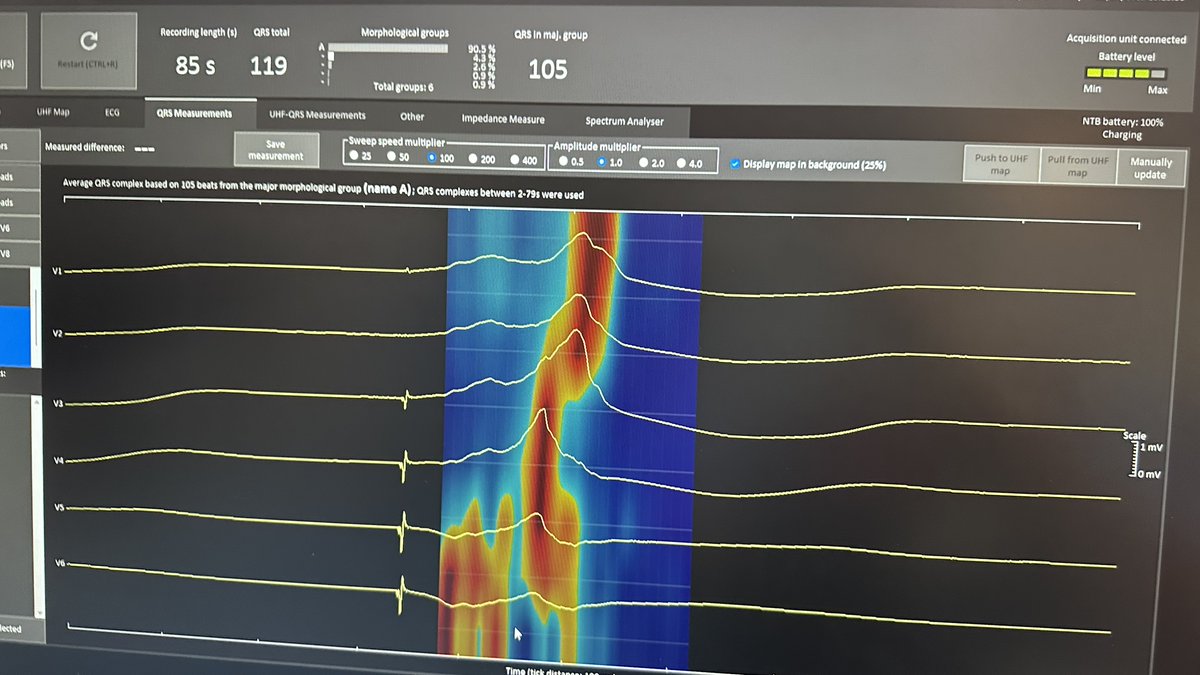Set sweep speed multiplier to 50

pyautogui.click(x=392, y=158)
